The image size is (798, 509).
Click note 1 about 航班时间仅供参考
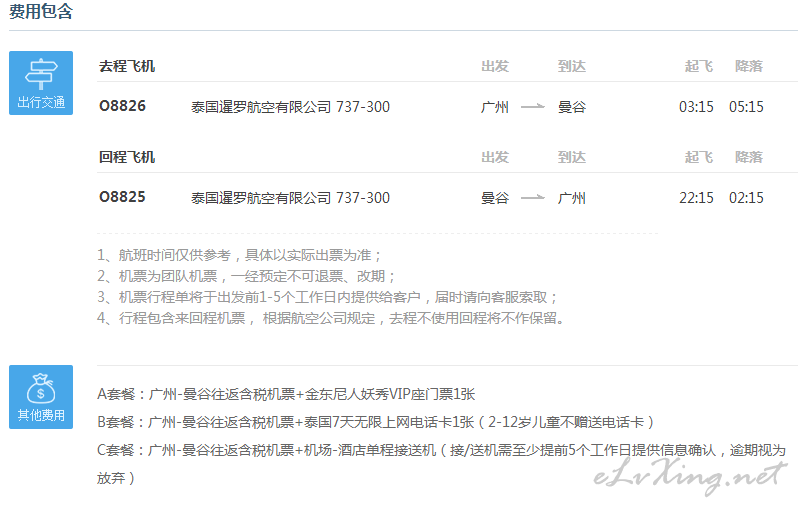click(239, 255)
